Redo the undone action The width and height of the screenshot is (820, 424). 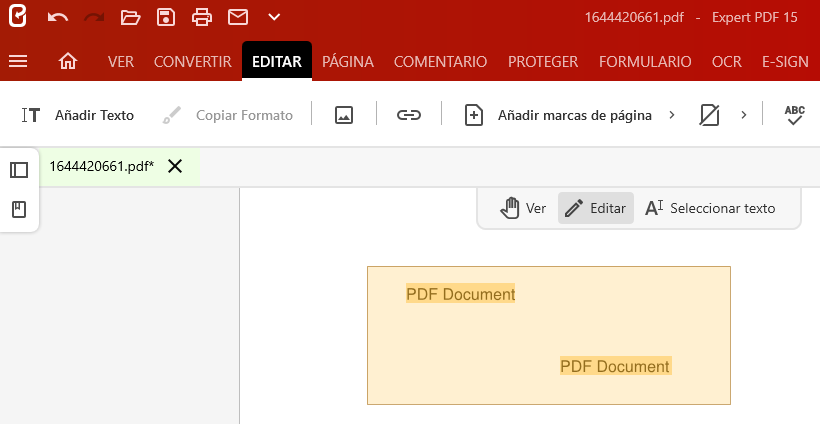pos(94,17)
